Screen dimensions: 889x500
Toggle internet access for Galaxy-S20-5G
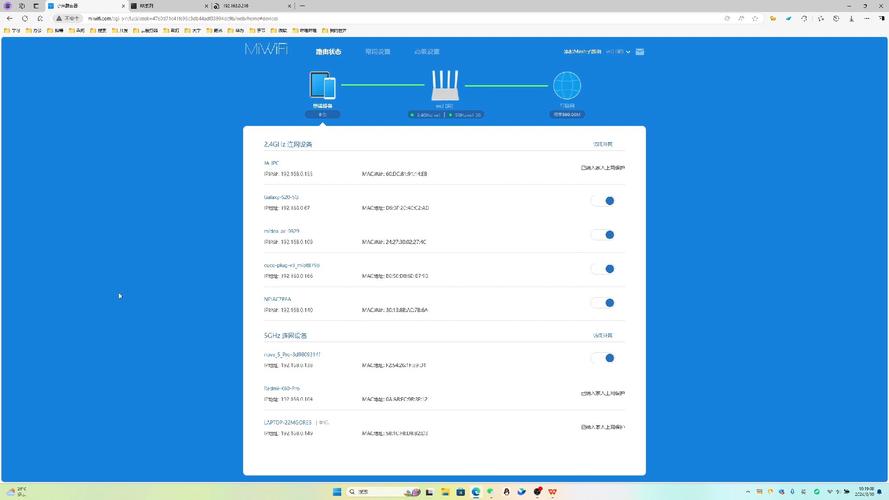[603, 201]
